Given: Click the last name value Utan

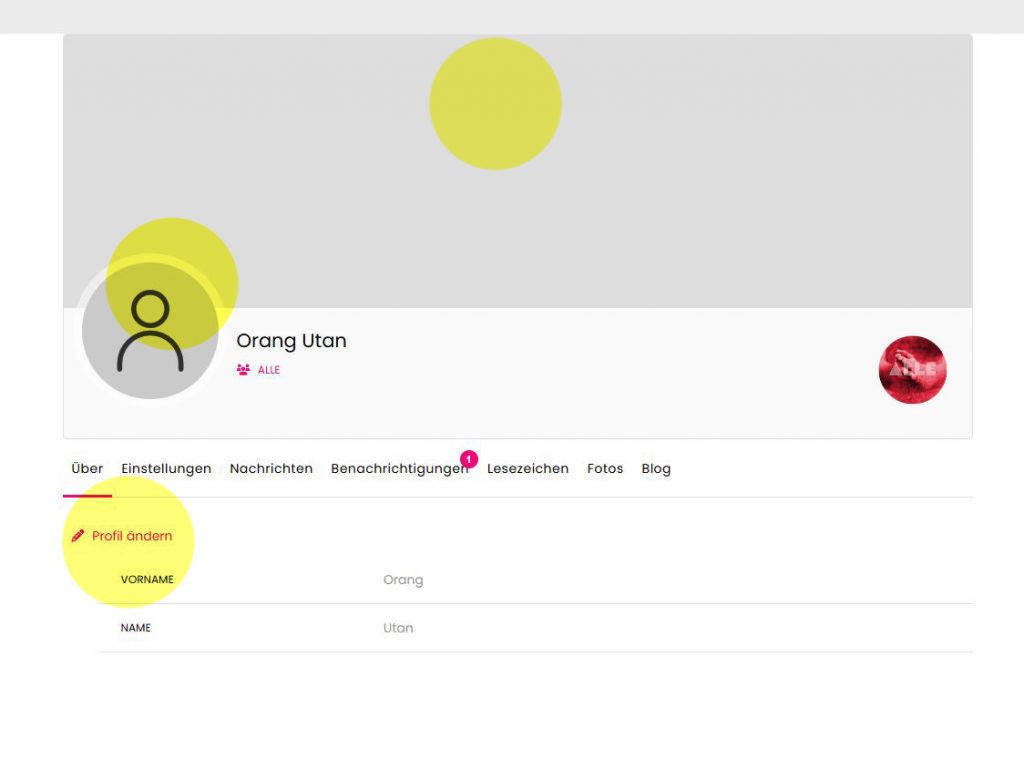Looking at the screenshot, I should (398, 629).
